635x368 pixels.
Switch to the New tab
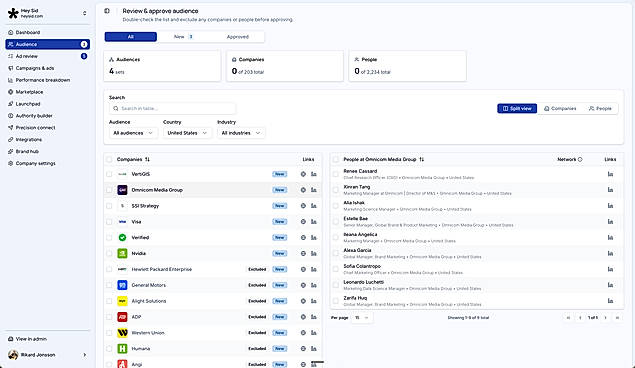pyautogui.click(x=183, y=37)
